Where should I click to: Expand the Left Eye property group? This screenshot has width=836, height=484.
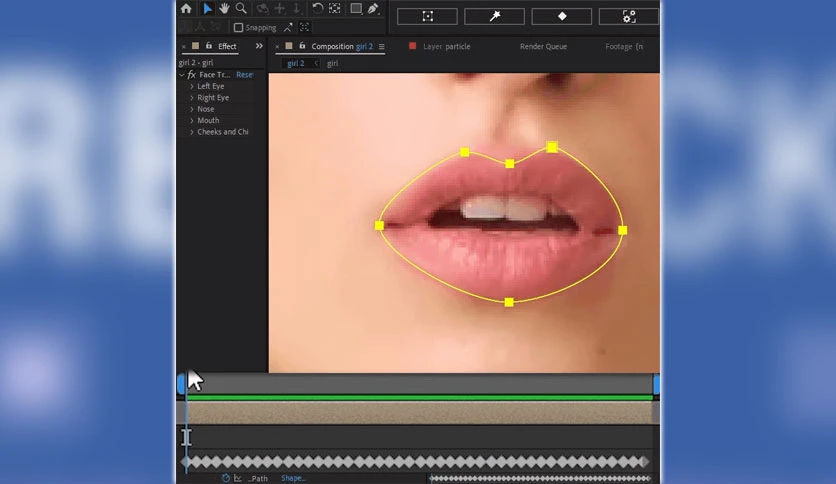point(192,86)
